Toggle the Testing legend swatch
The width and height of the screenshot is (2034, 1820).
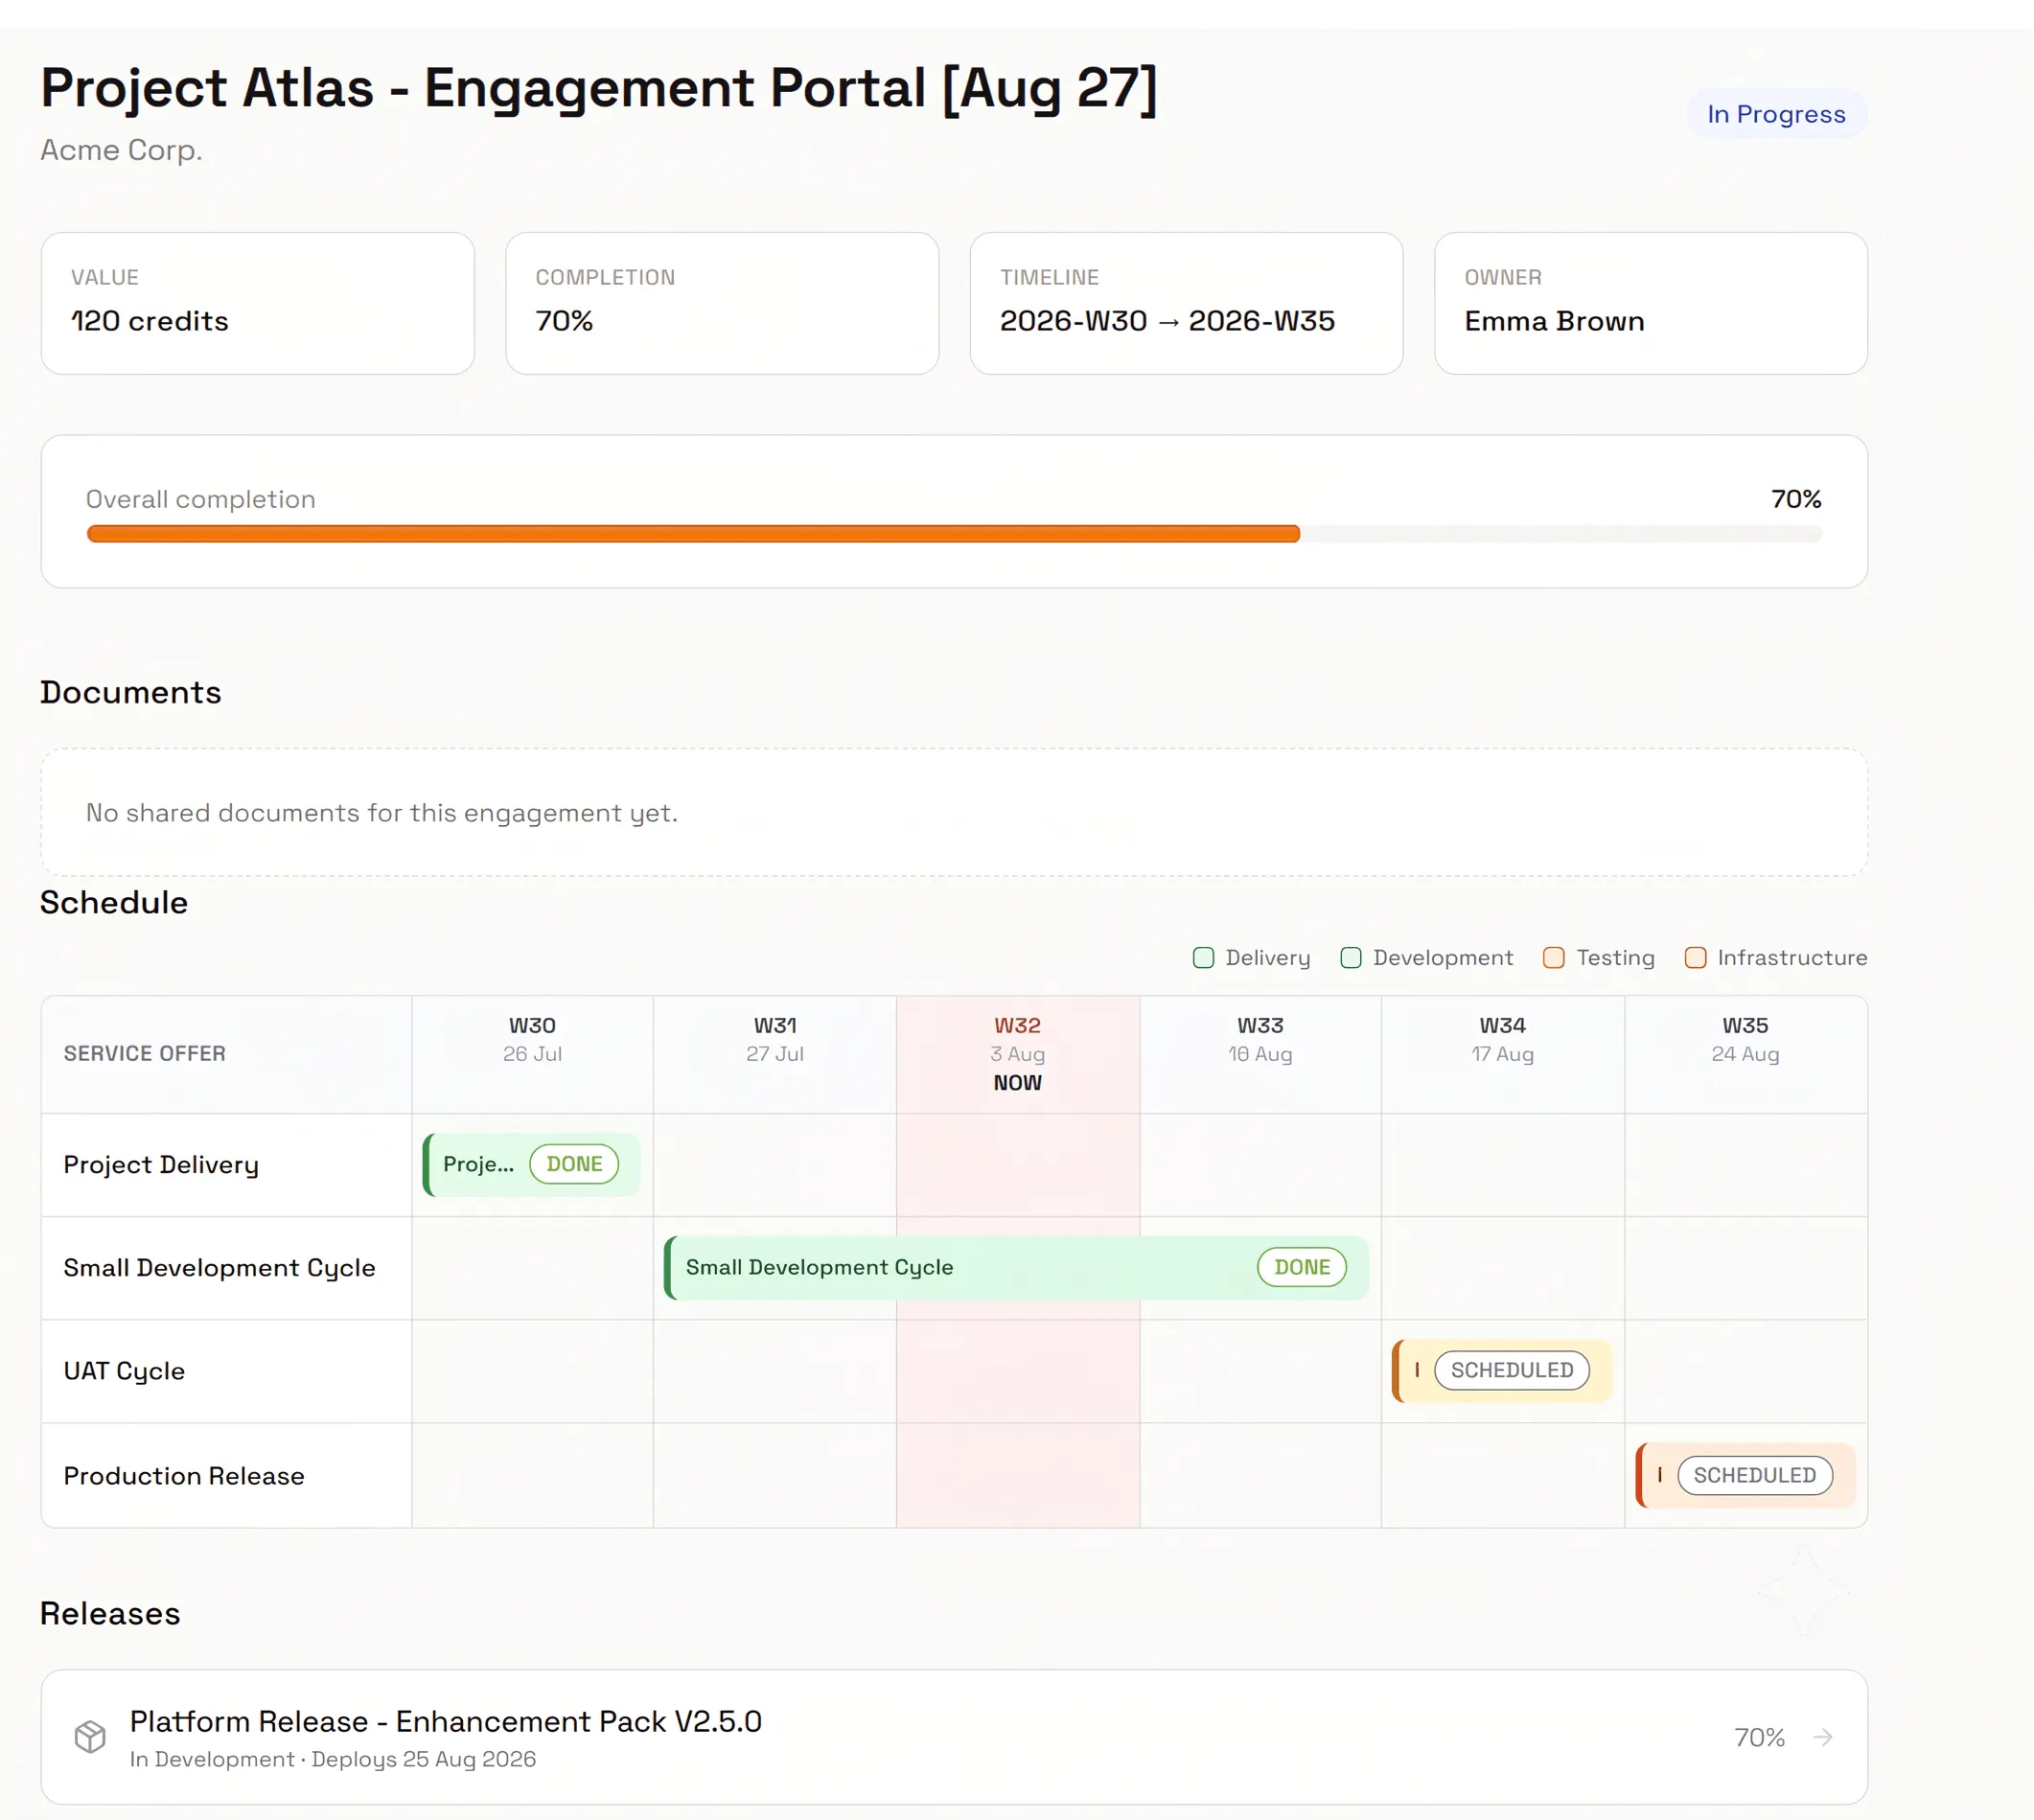[x=1554, y=958]
